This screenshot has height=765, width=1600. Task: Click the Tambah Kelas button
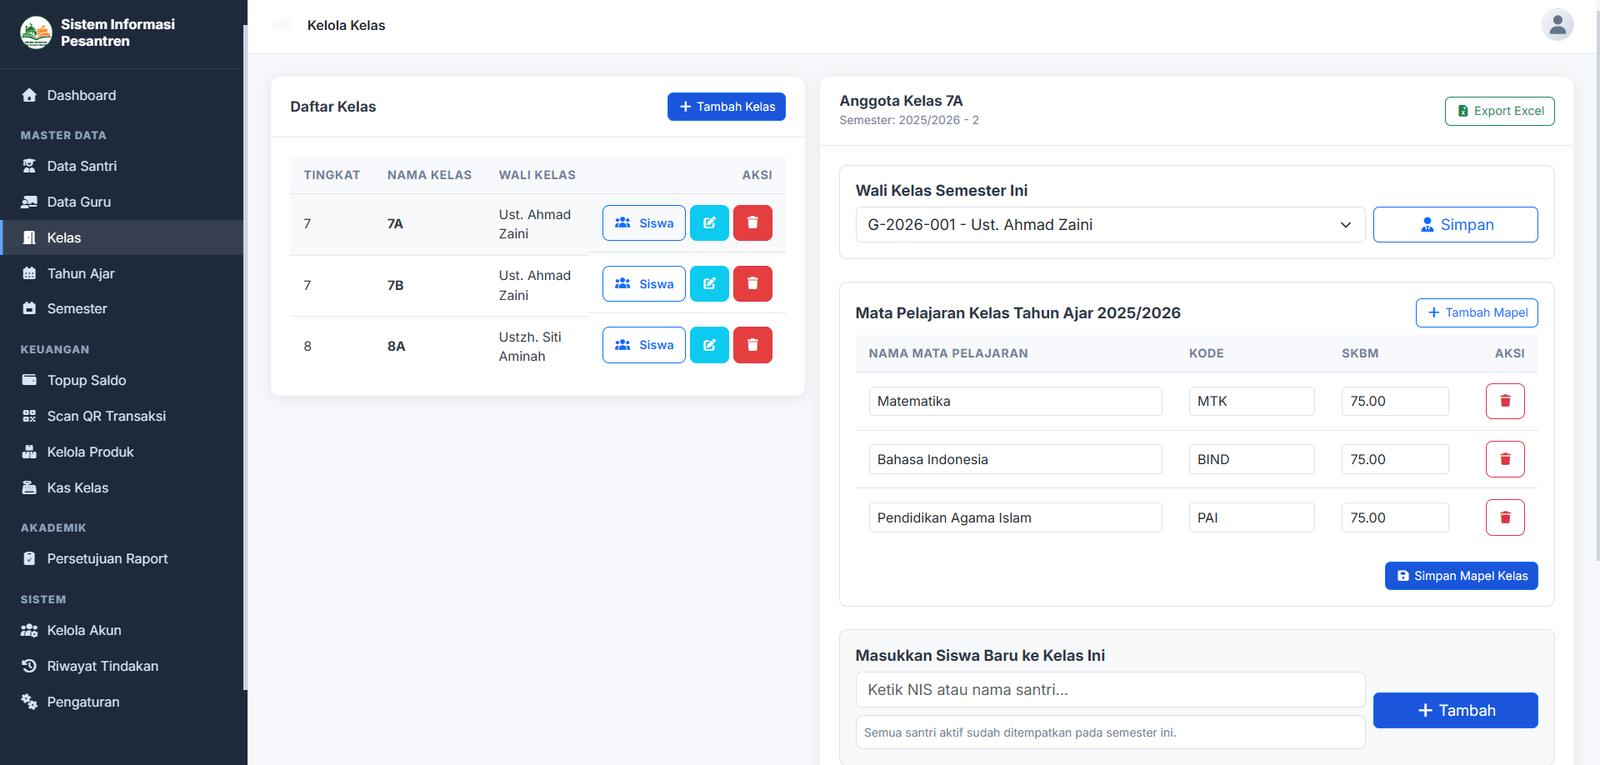click(x=726, y=107)
